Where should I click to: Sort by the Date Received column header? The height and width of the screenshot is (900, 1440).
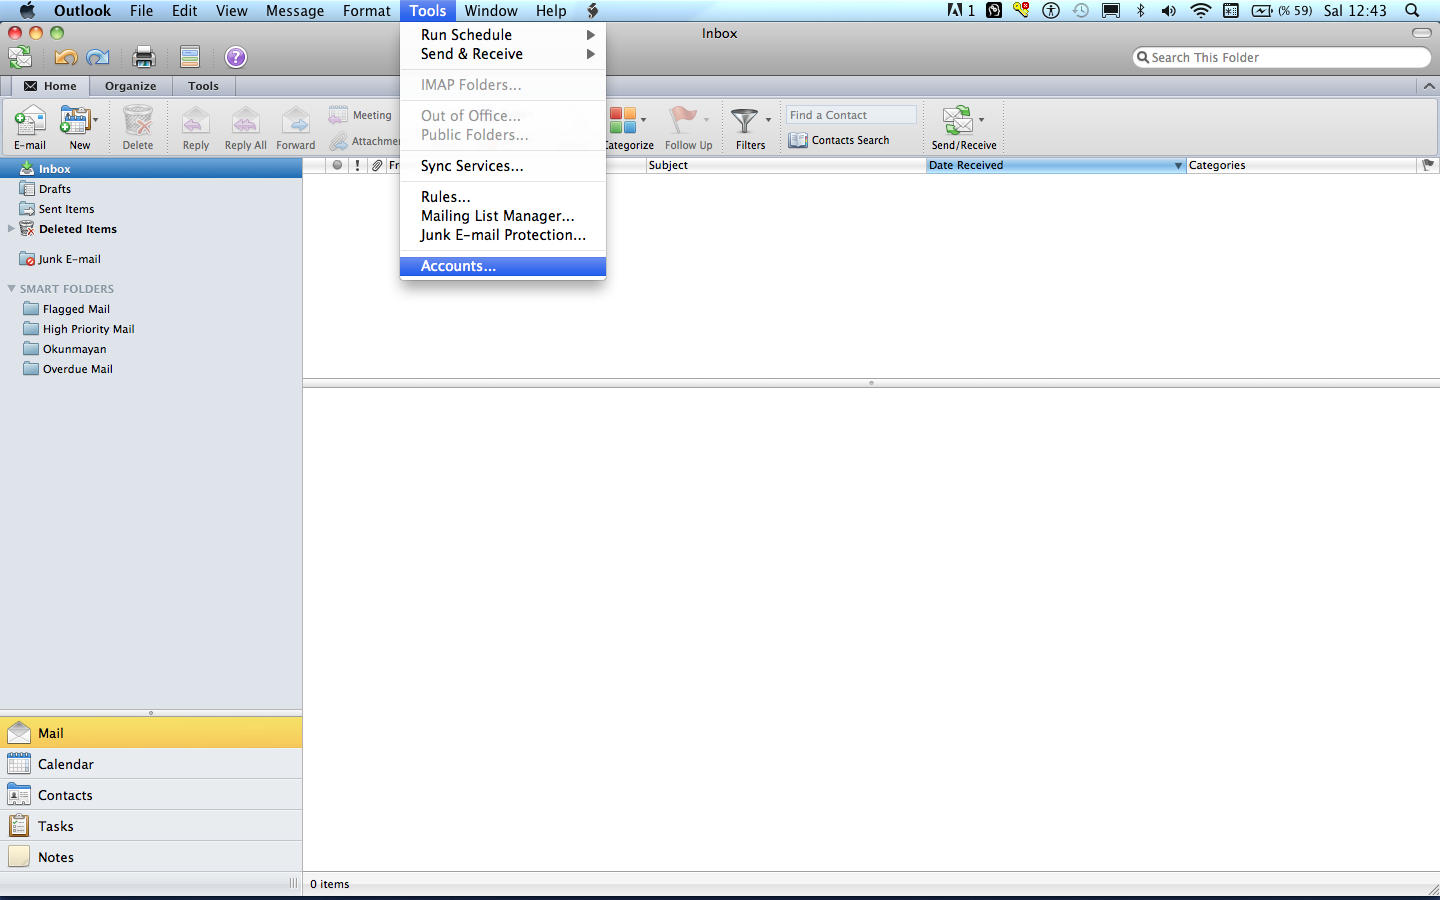tap(1050, 165)
